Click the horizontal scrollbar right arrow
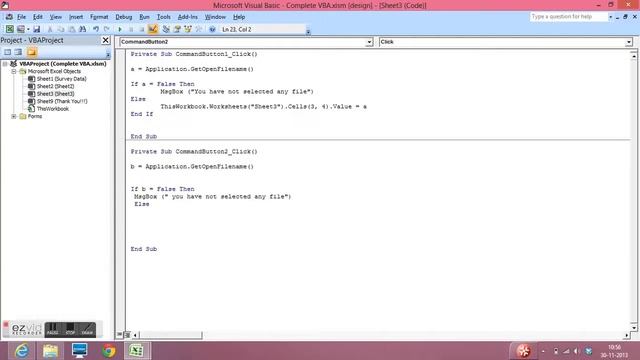This screenshot has width=640, height=360. (x=627, y=335)
